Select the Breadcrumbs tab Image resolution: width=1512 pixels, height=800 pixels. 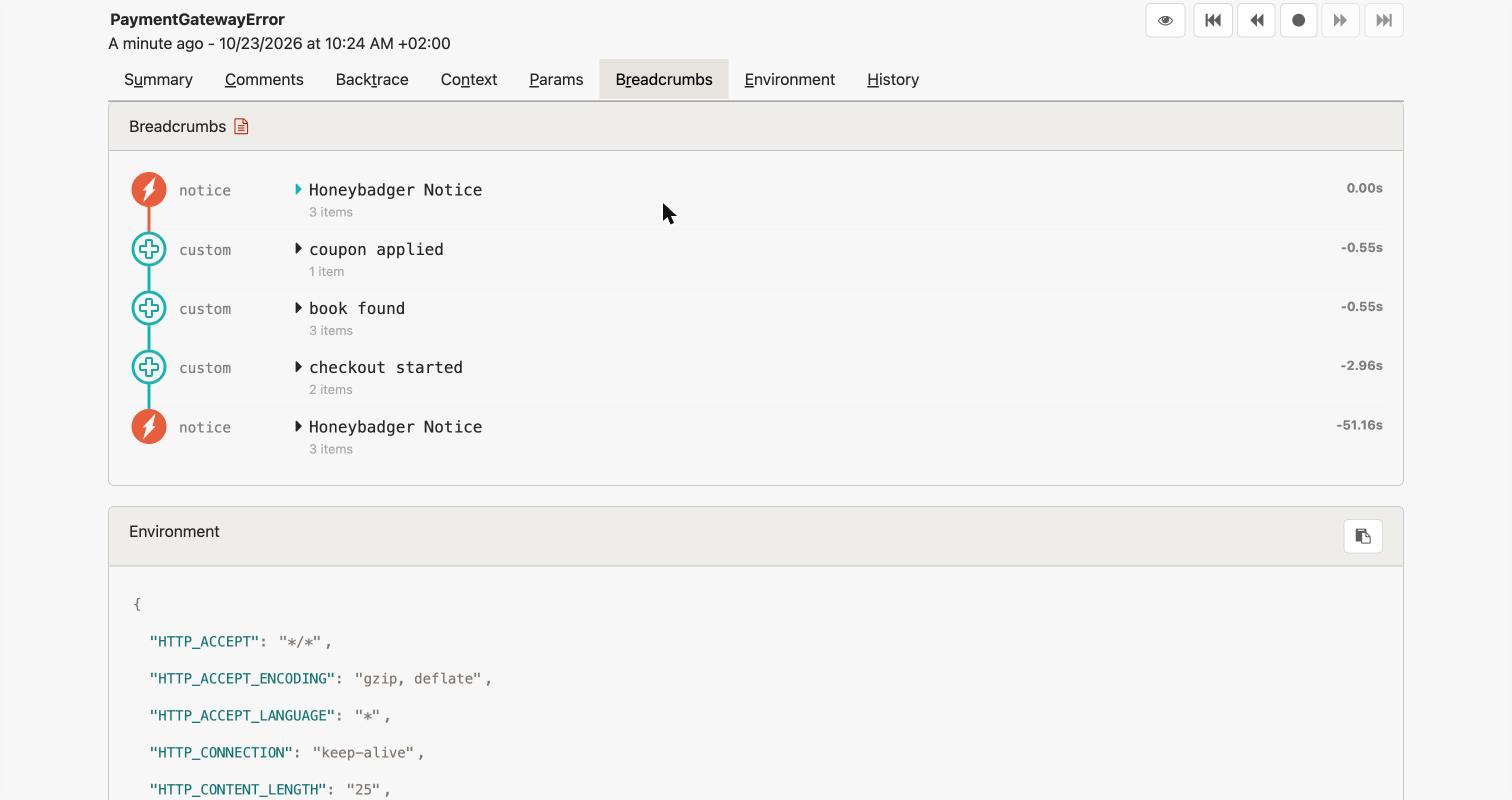[664, 79]
